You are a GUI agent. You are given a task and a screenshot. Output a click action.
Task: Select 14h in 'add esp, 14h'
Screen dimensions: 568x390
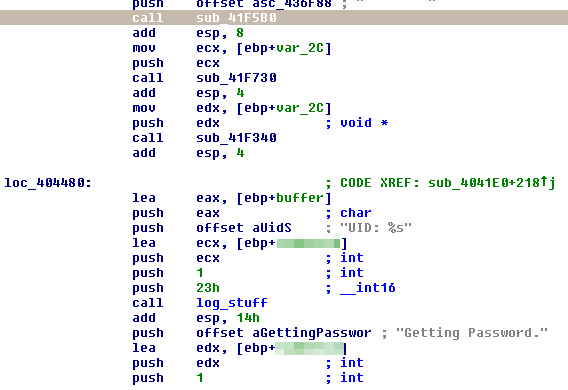pos(248,318)
